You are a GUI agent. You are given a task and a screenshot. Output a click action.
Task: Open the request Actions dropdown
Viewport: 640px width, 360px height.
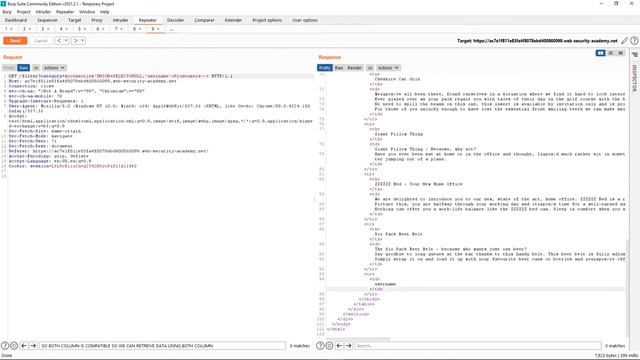point(54,68)
